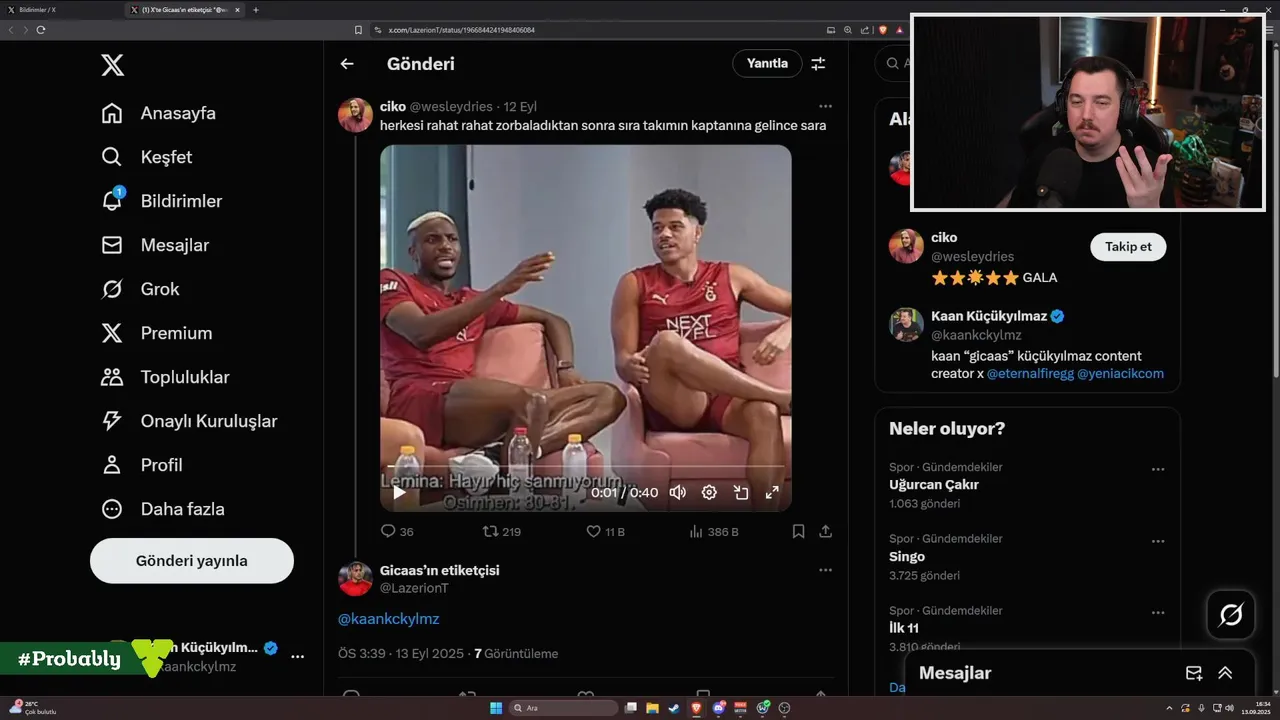Share ciko's post
1280x720 pixels.
[x=826, y=532]
